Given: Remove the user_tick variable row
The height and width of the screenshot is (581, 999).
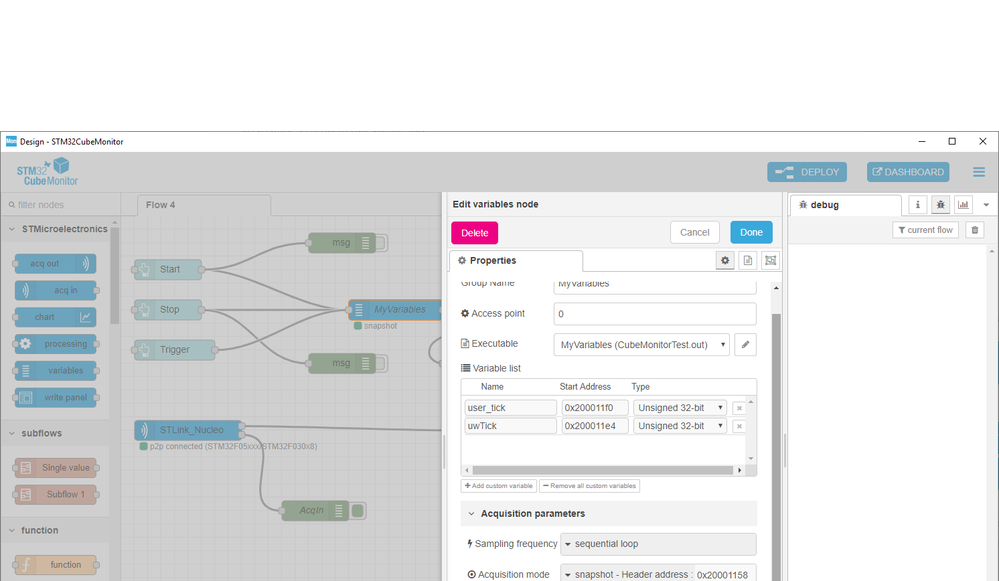Looking at the screenshot, I should click(739, 408).
